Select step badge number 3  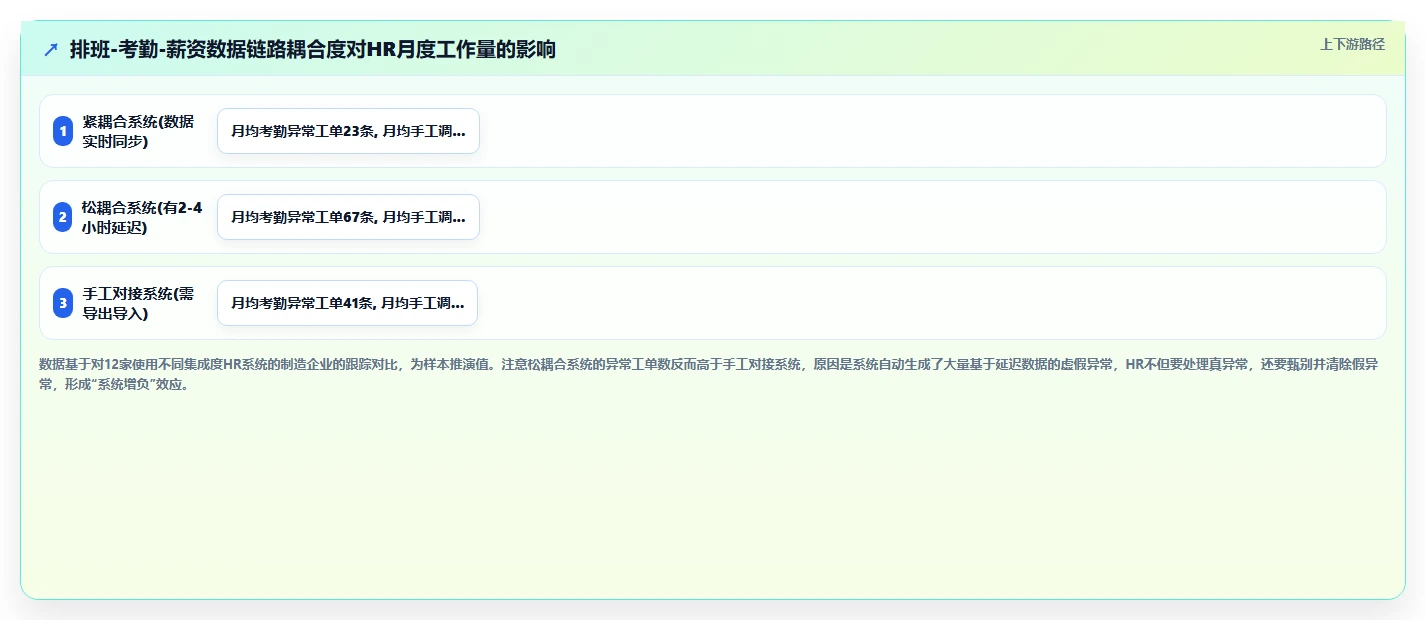(x=63, y=303)
